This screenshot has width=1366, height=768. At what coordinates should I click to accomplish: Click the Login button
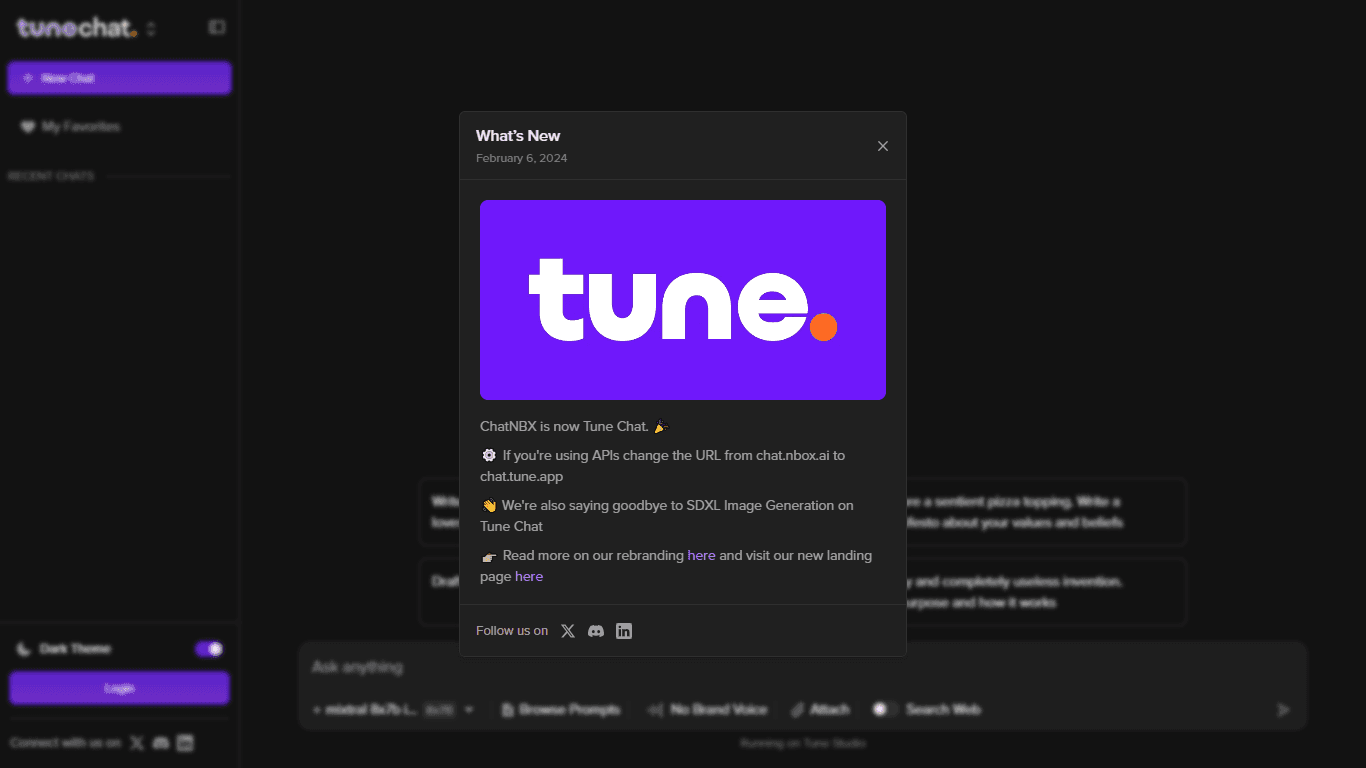coord(119,688)
